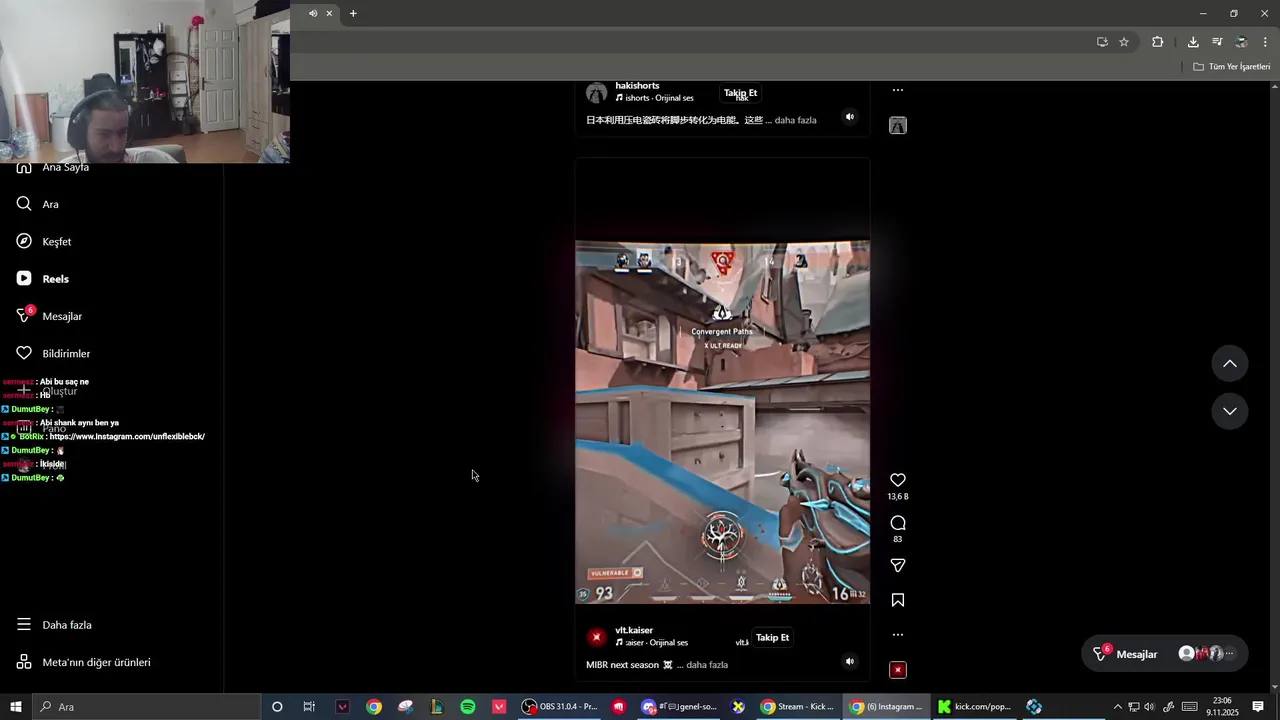Save the reel with the bookmark icon
Screen dimensions: 1280x720
pos(898,600)
